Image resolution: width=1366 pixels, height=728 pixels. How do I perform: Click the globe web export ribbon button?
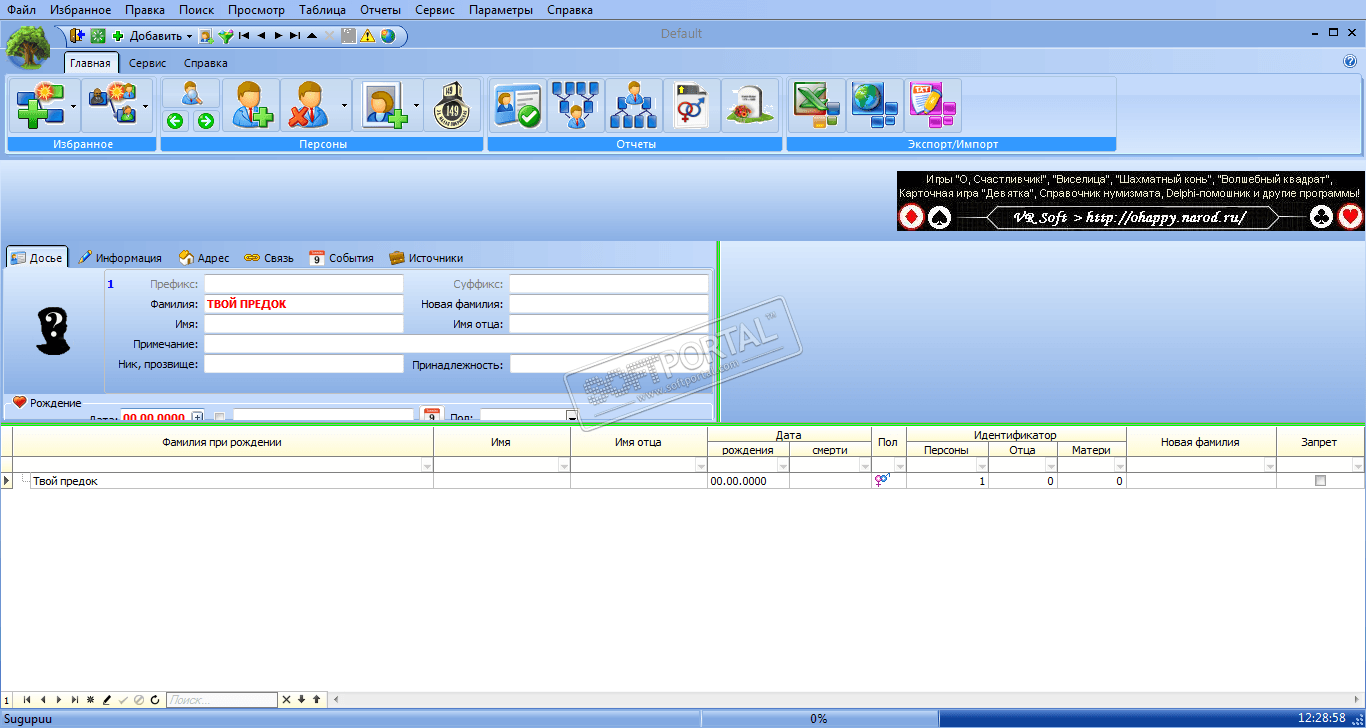(x=875, y=106)
